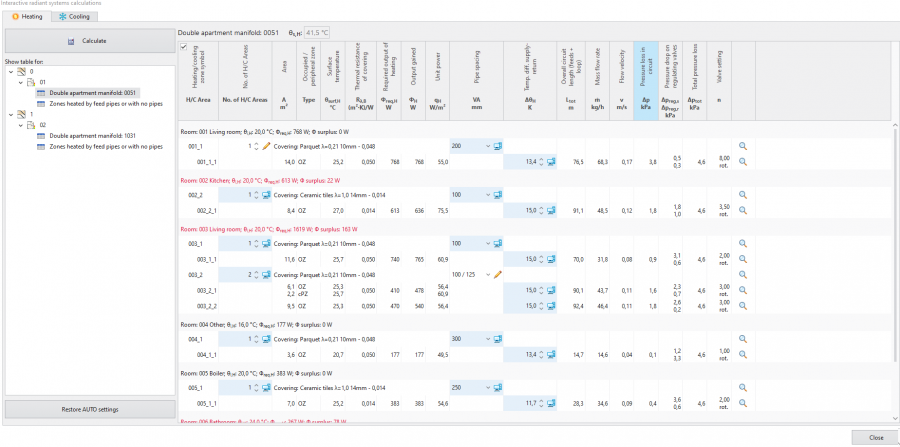Select the Heating tab
900x447 pixels.
(27, 17)
